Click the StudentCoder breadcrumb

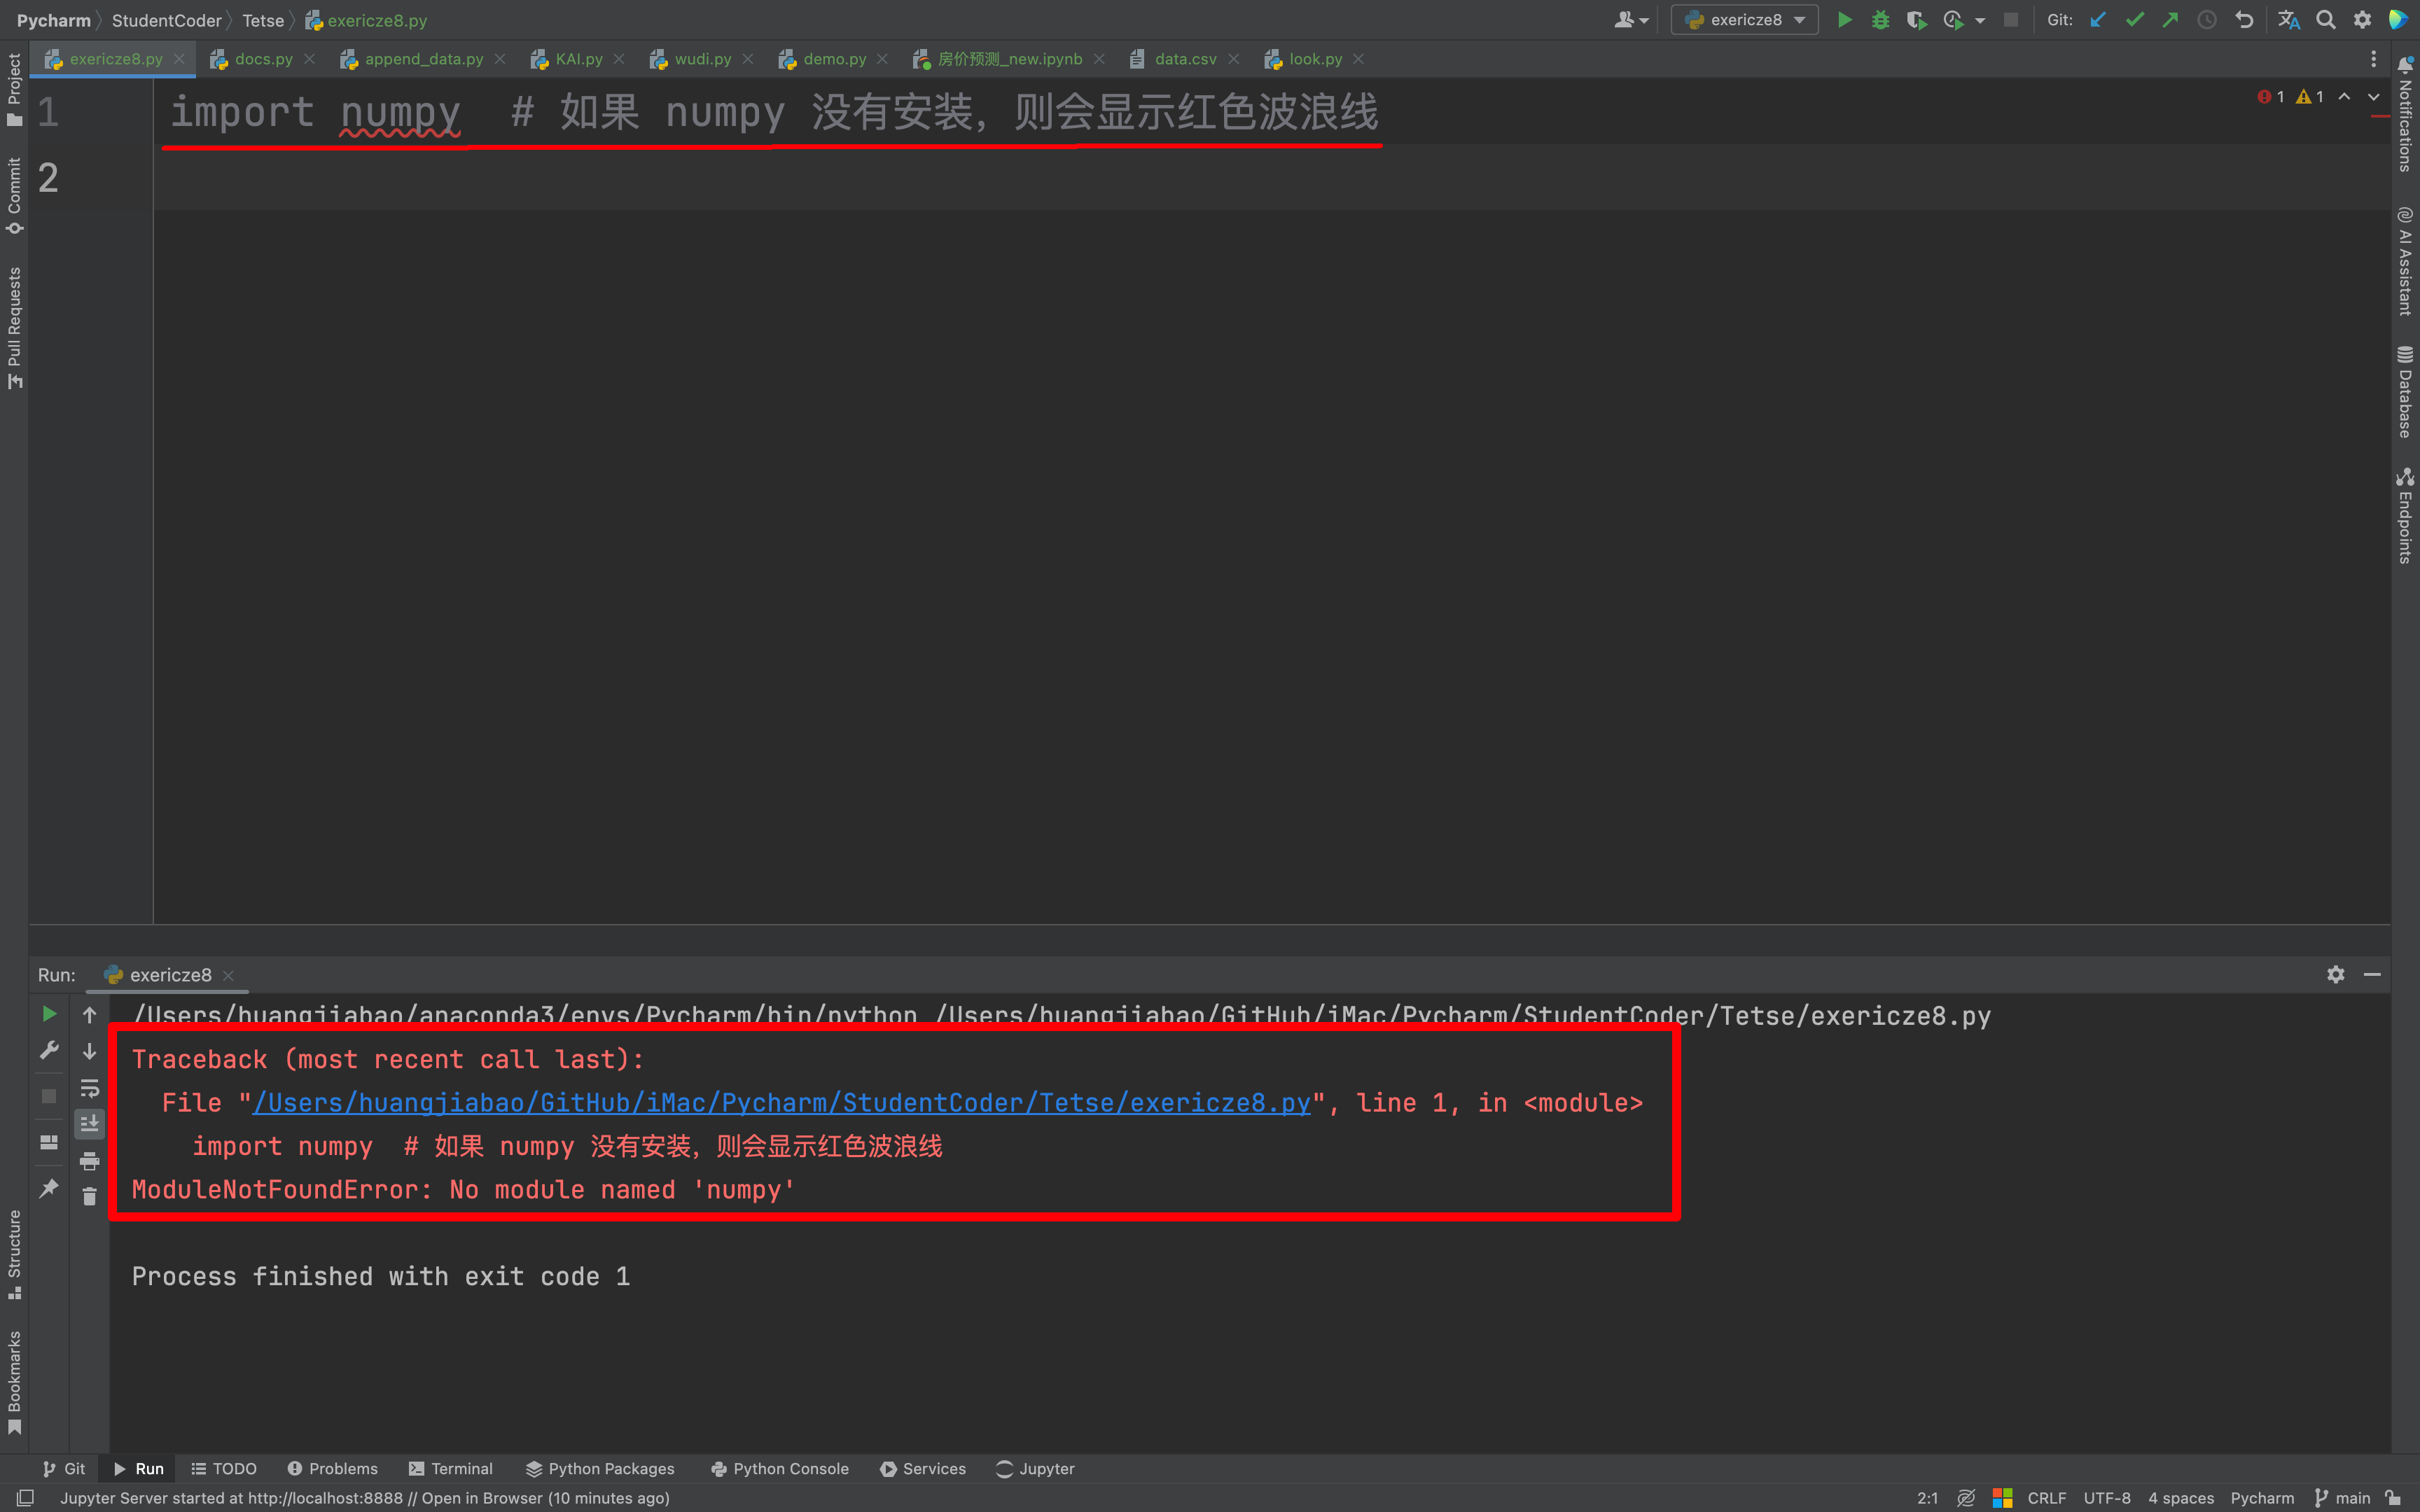[166, 20]
